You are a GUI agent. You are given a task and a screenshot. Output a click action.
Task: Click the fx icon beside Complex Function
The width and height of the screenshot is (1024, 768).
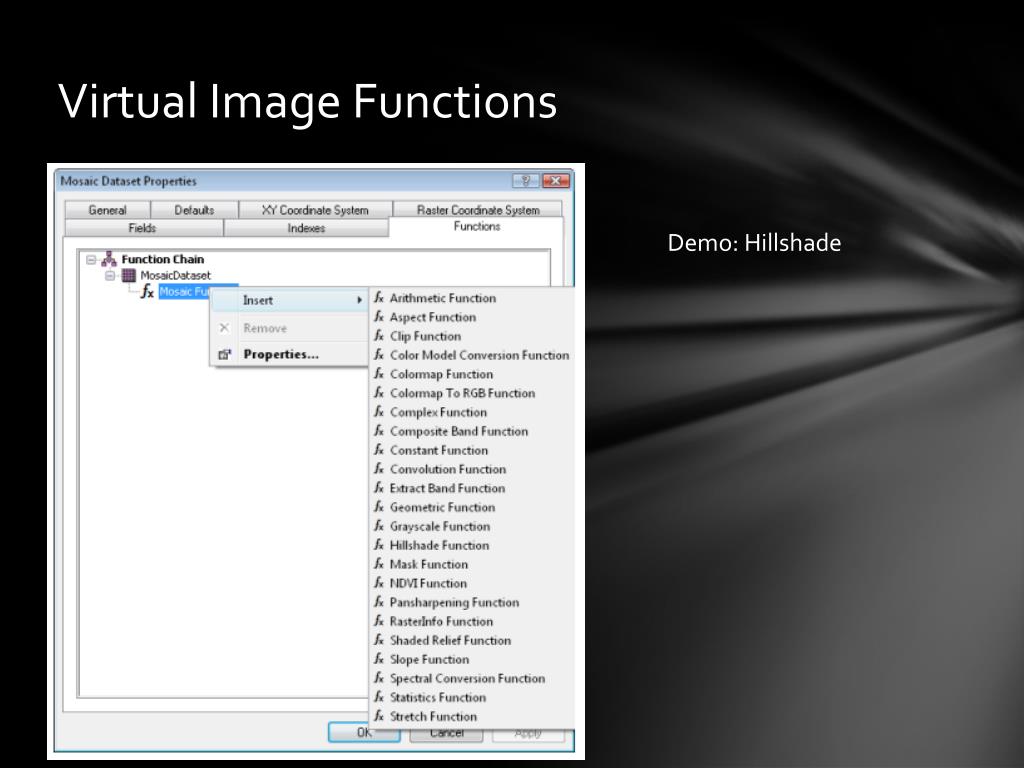(379, 412)
